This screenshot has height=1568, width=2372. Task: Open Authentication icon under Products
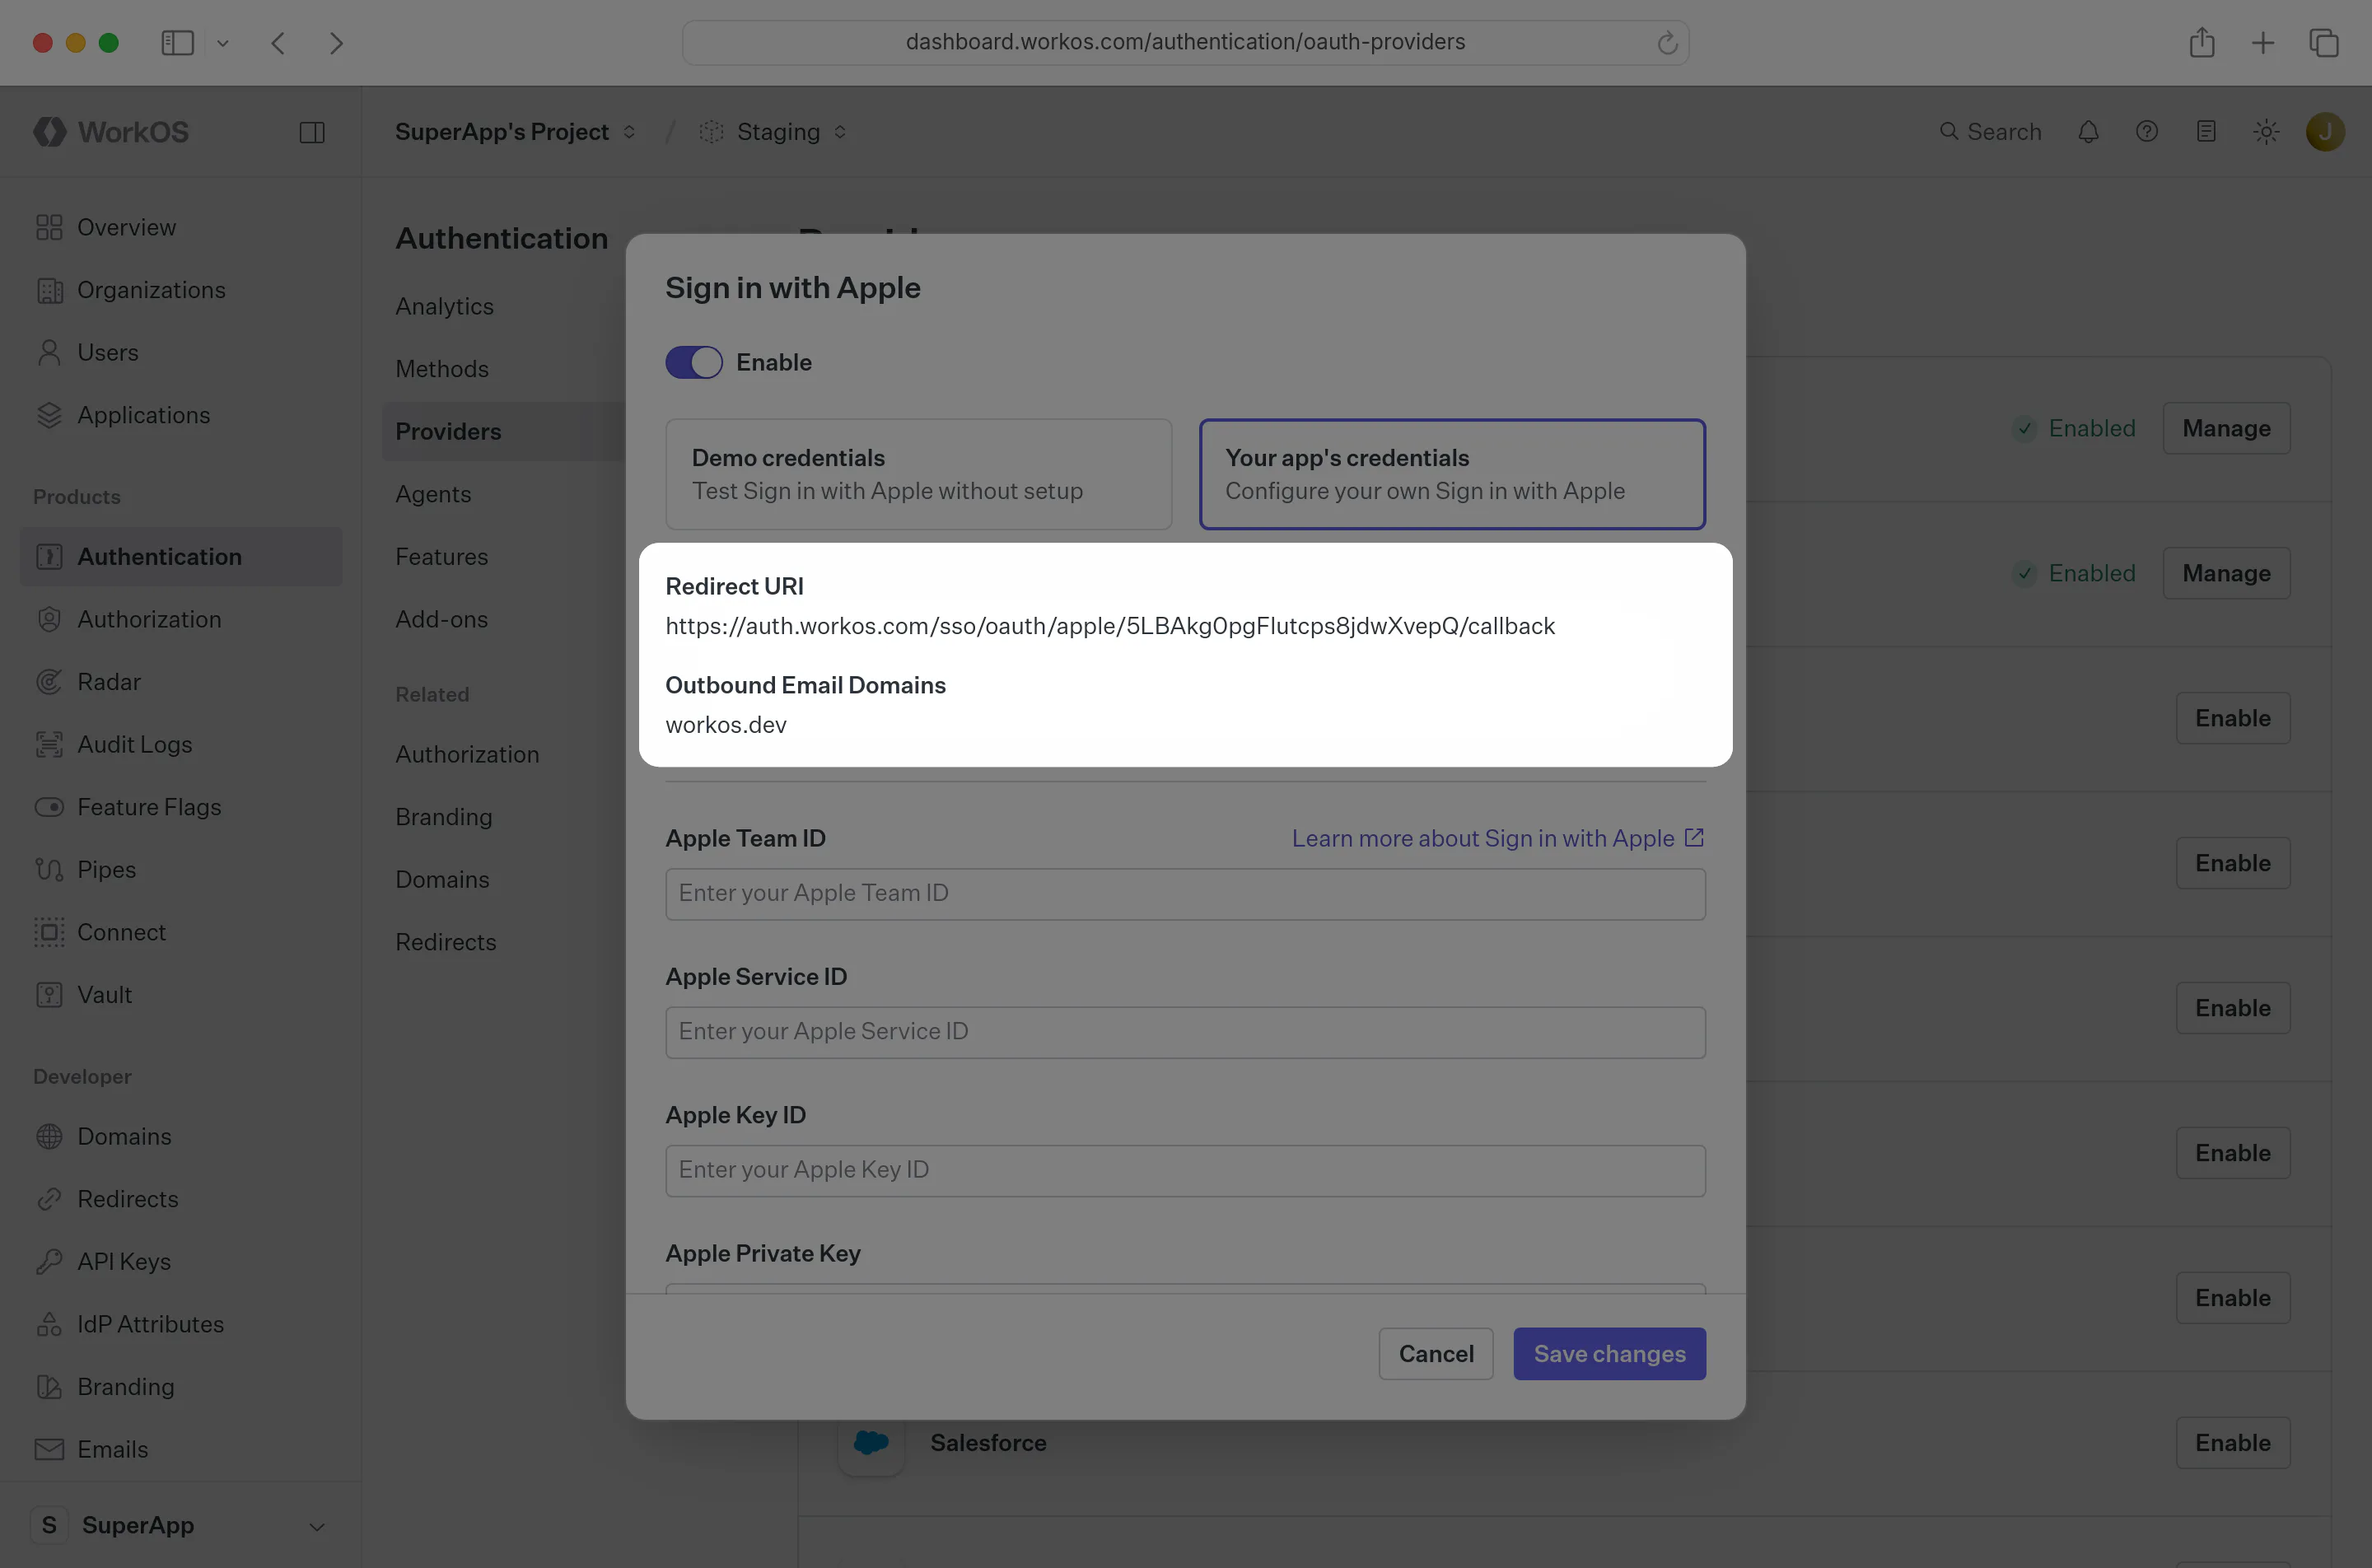49,556
